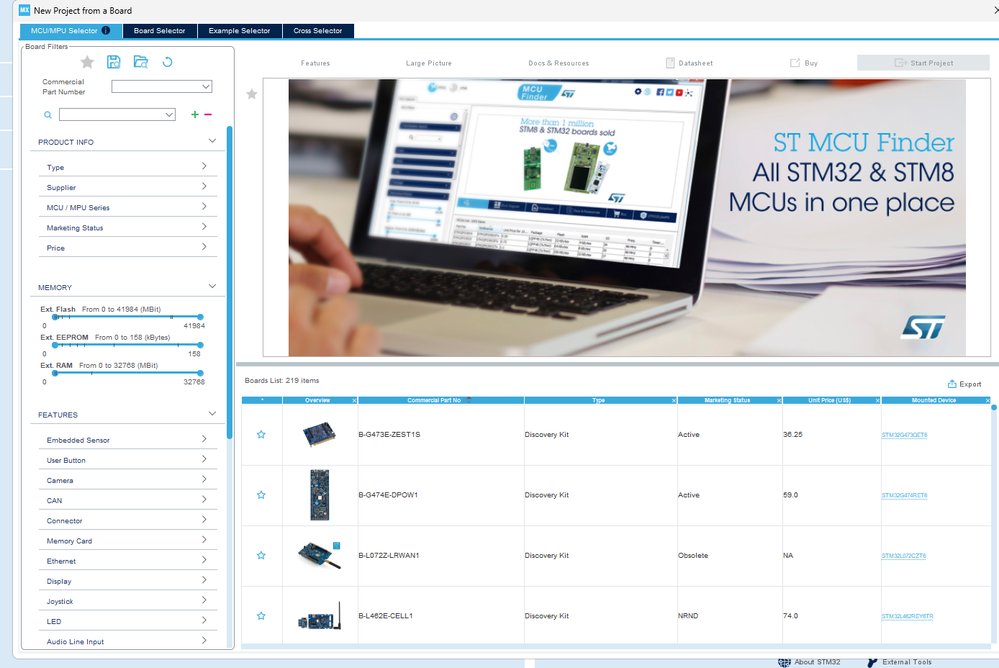The image size is (999, 668).
Task: Open the Datasheet document
Action: pos(689,63)
